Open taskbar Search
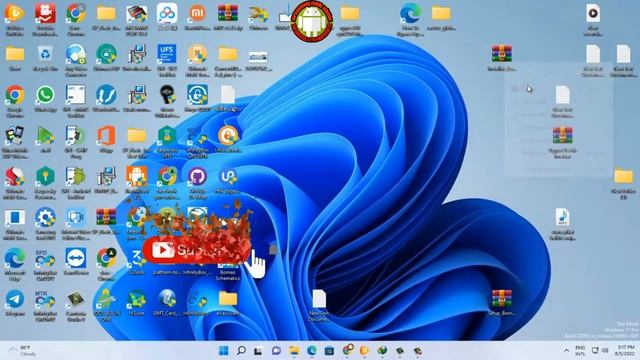Viewport: 640px width, 360px height. tap(241, 351)
